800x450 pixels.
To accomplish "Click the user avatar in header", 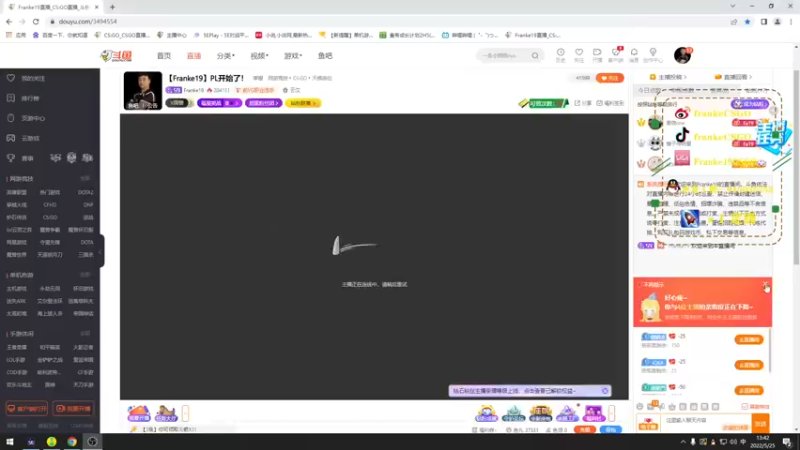I will (682, 55).
